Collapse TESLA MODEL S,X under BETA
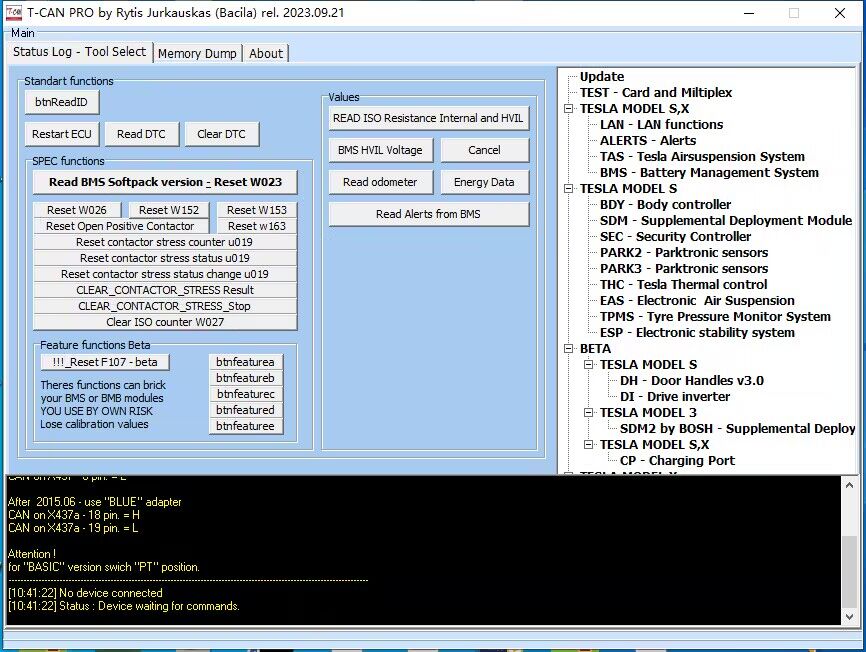 click(589, 445)
